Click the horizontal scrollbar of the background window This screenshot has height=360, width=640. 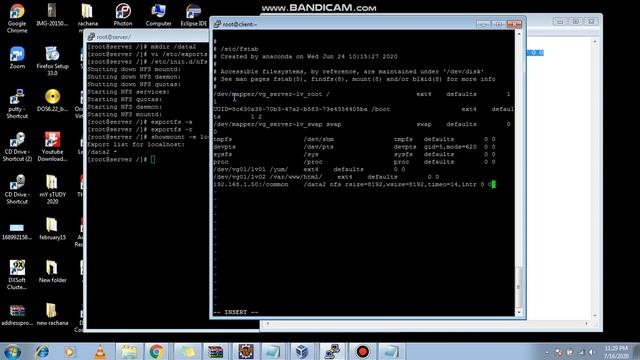coord(427,323)
